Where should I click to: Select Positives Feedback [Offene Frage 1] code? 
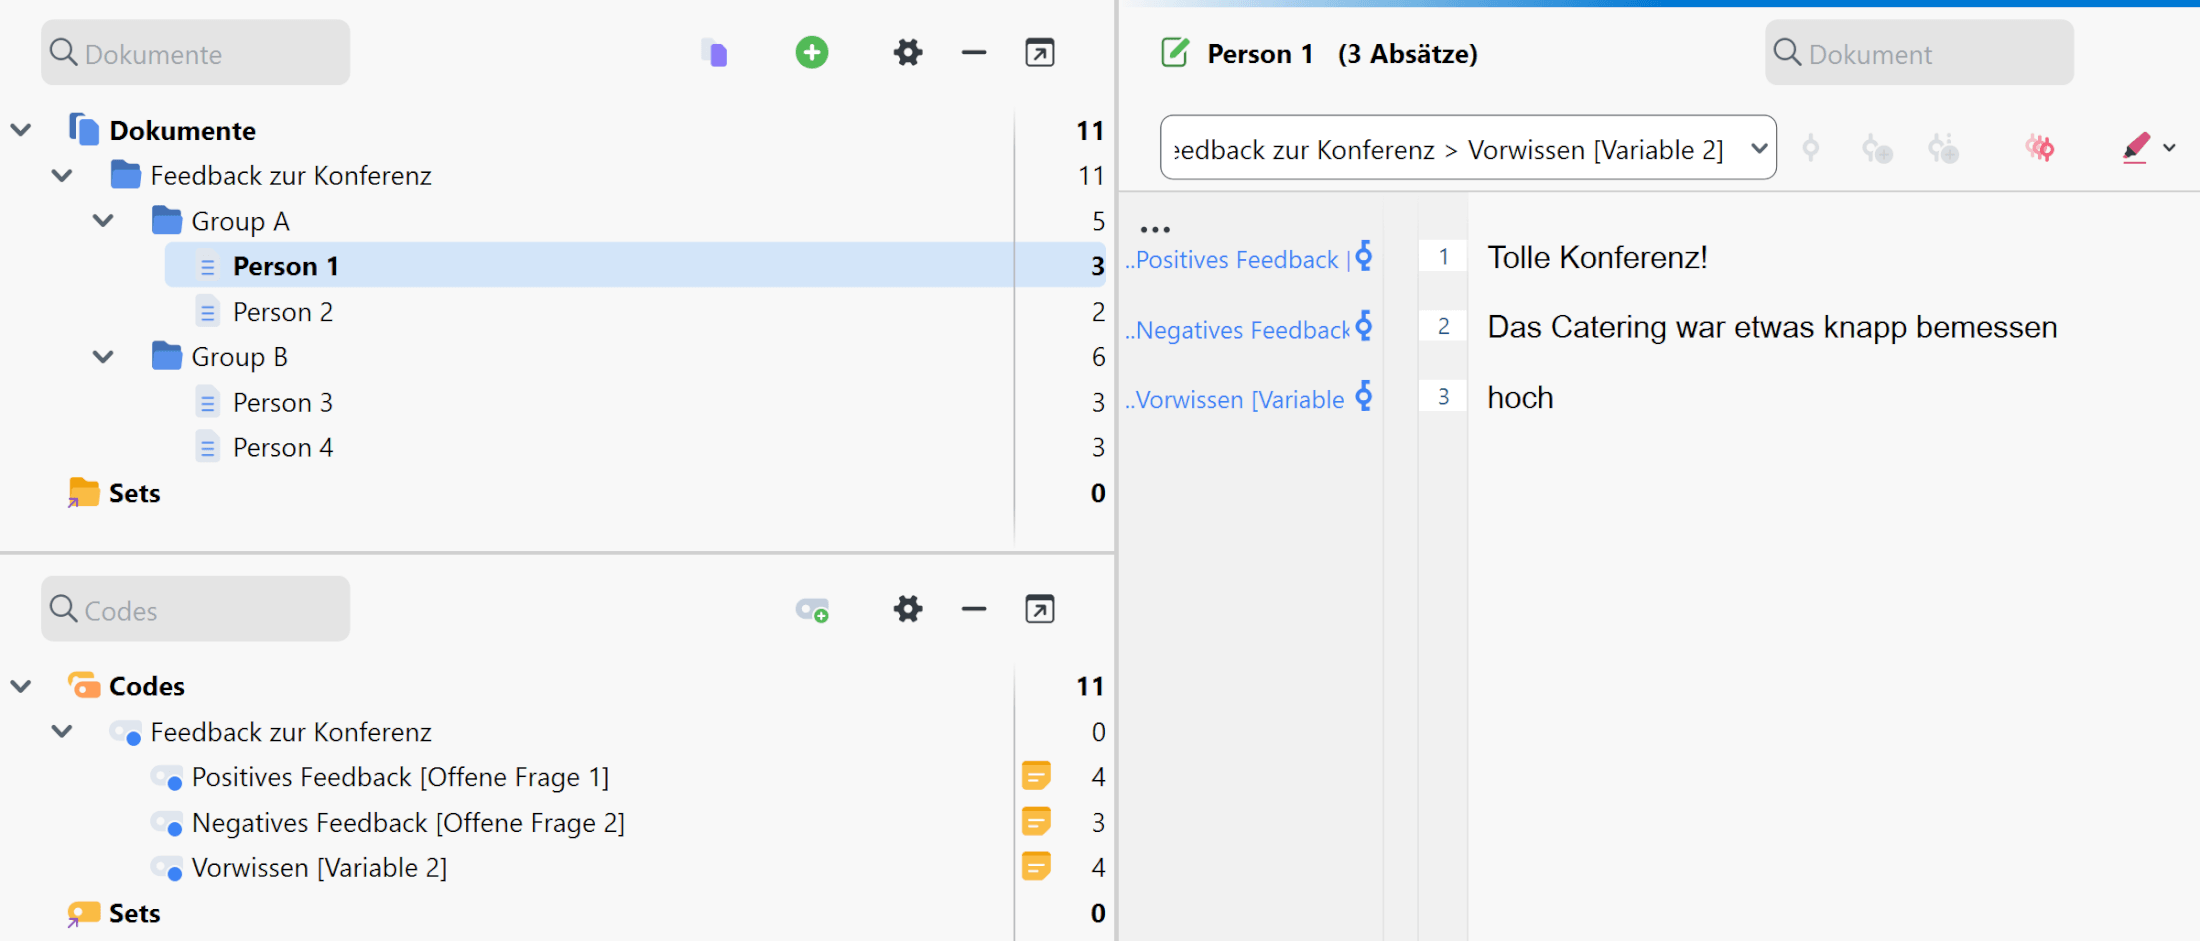(x=400, y=777)
